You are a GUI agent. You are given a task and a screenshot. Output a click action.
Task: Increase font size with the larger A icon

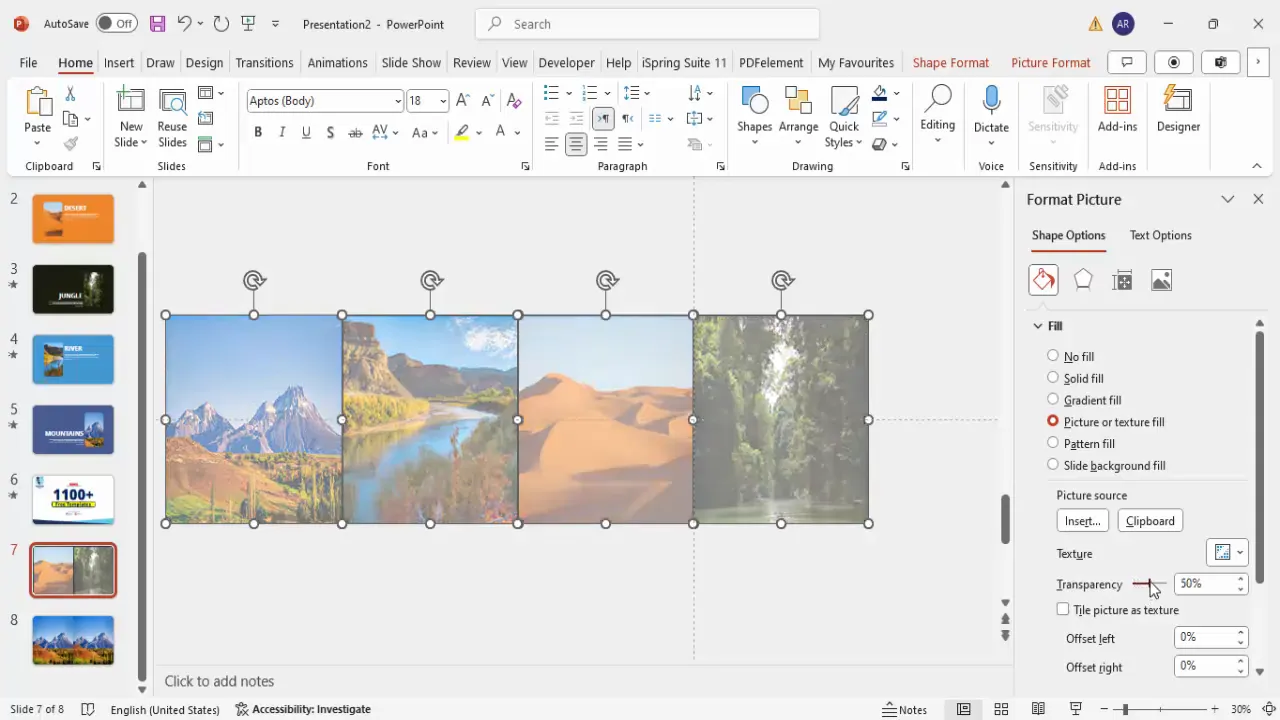[463, 100]
